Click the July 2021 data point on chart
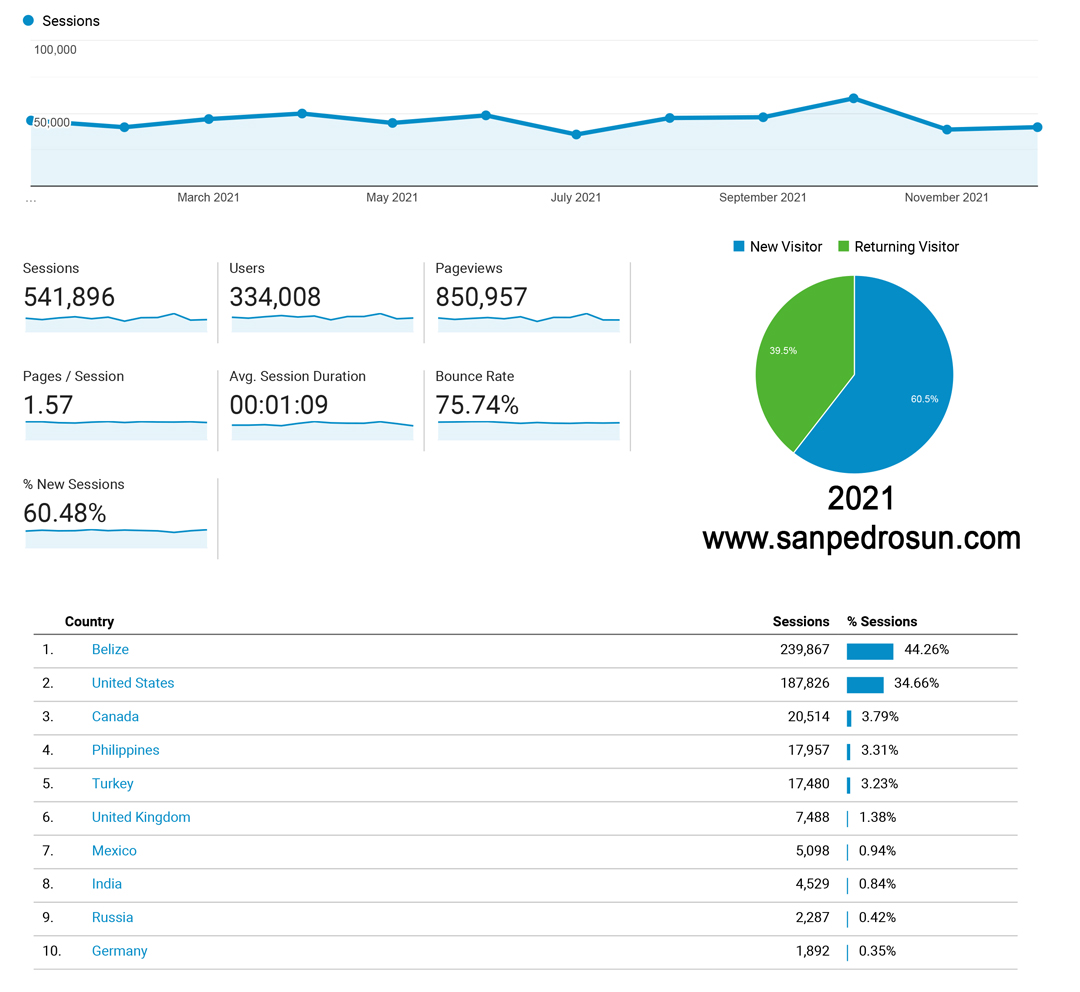The image size is (1080, 992). click(576, 134)
